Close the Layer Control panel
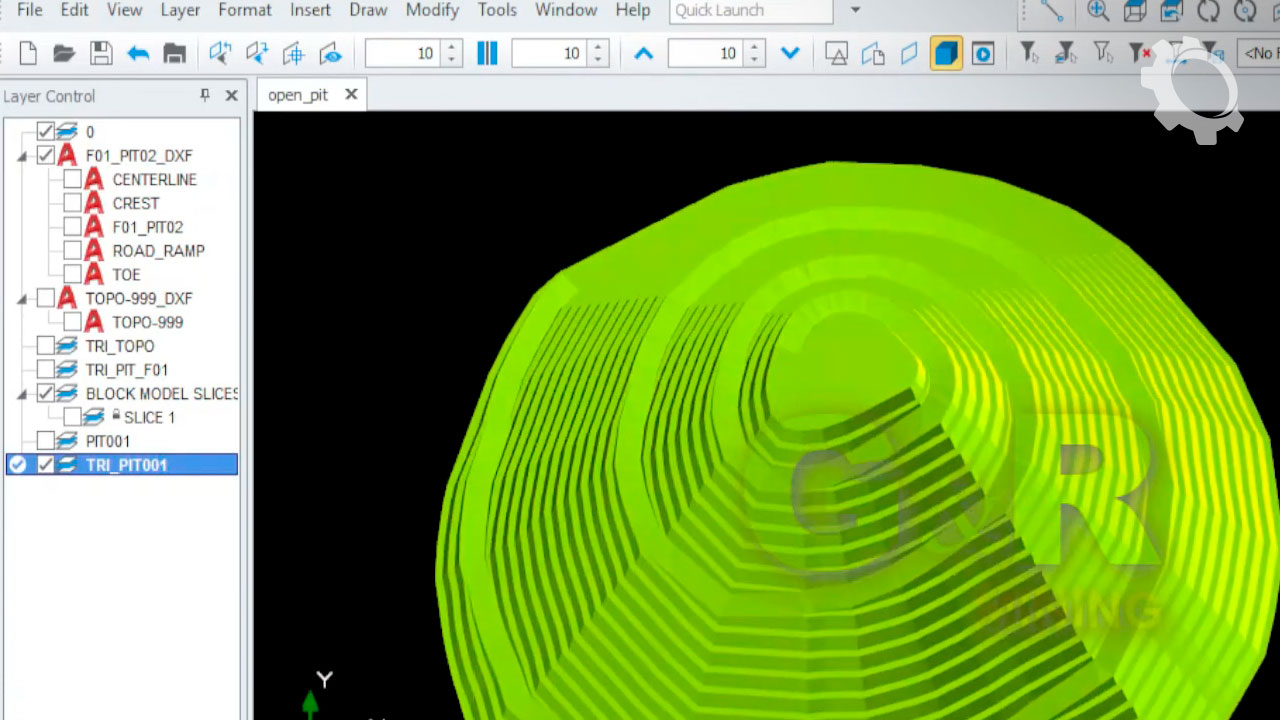Screen dimensions: 1280x720 pos(231,96)
